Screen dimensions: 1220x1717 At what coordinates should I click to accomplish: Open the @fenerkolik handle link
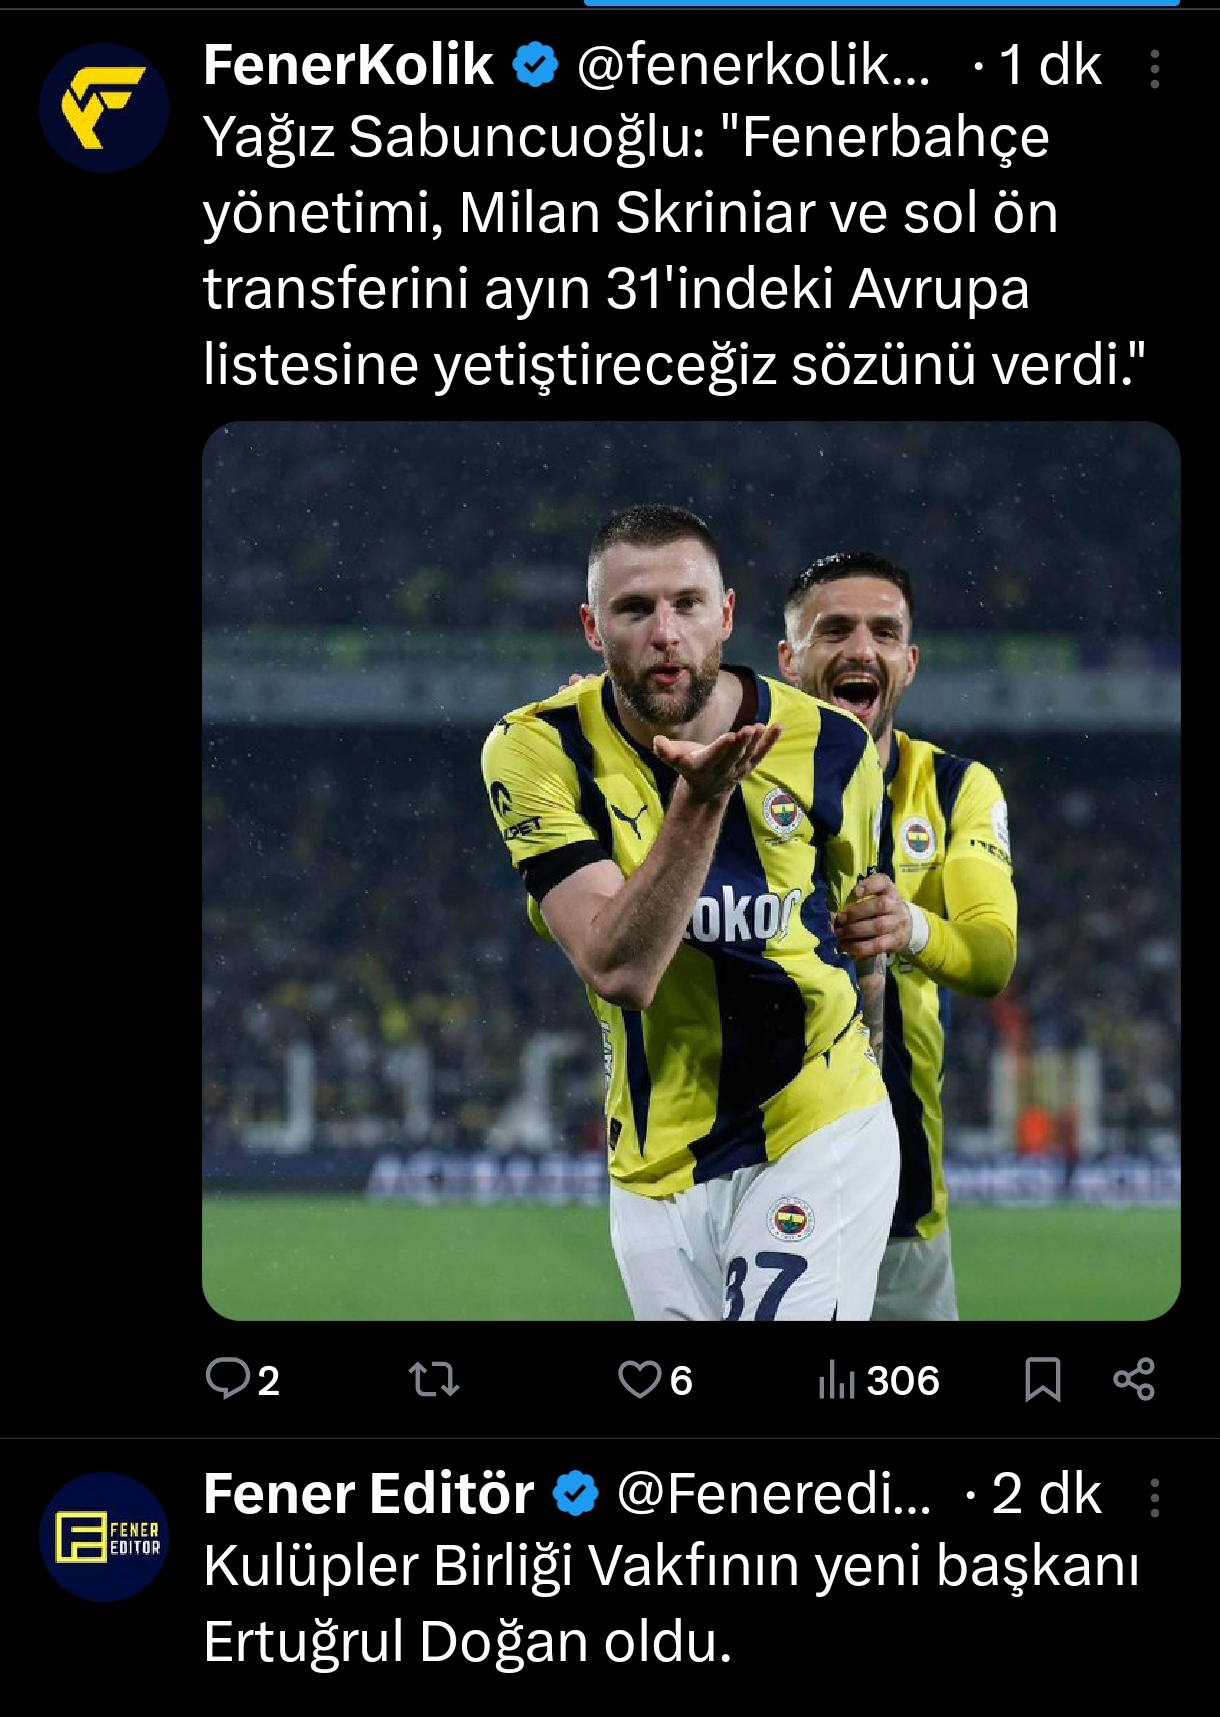click(754, 66)
